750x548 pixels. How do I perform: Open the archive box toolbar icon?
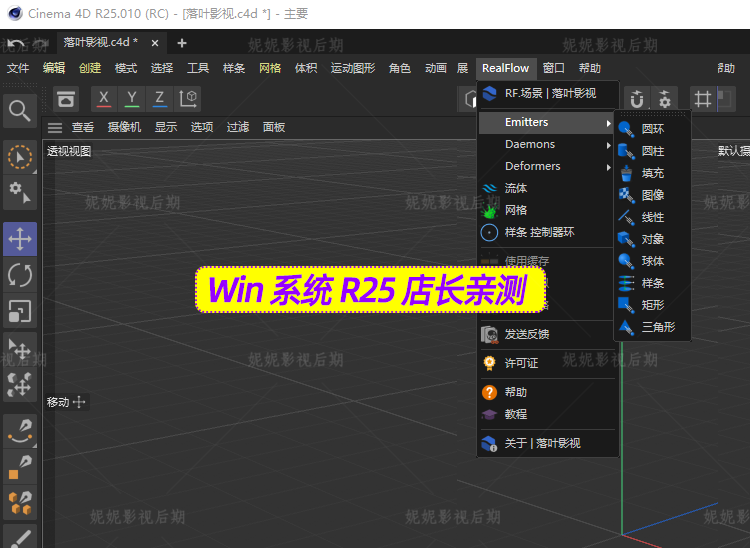tap(66, 99)
